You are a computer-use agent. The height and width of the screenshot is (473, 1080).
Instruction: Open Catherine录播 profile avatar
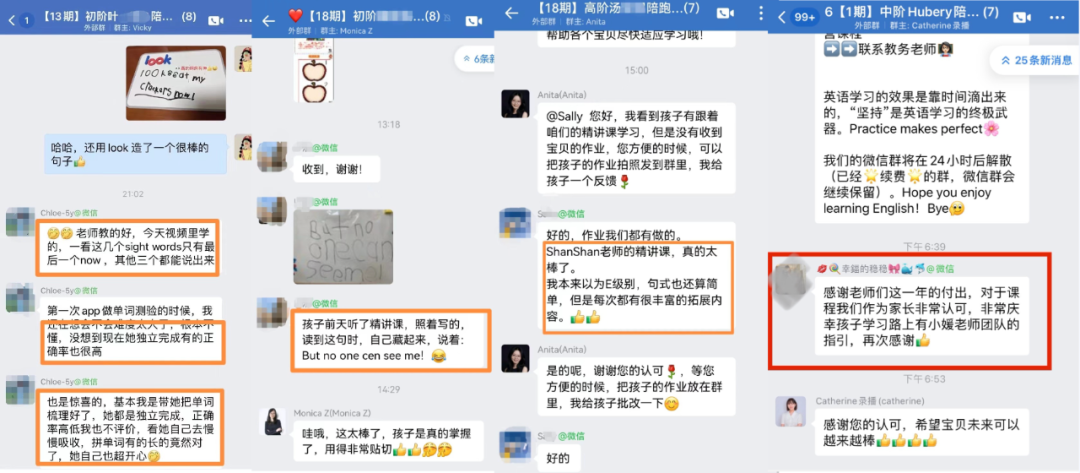pos(791,411)
